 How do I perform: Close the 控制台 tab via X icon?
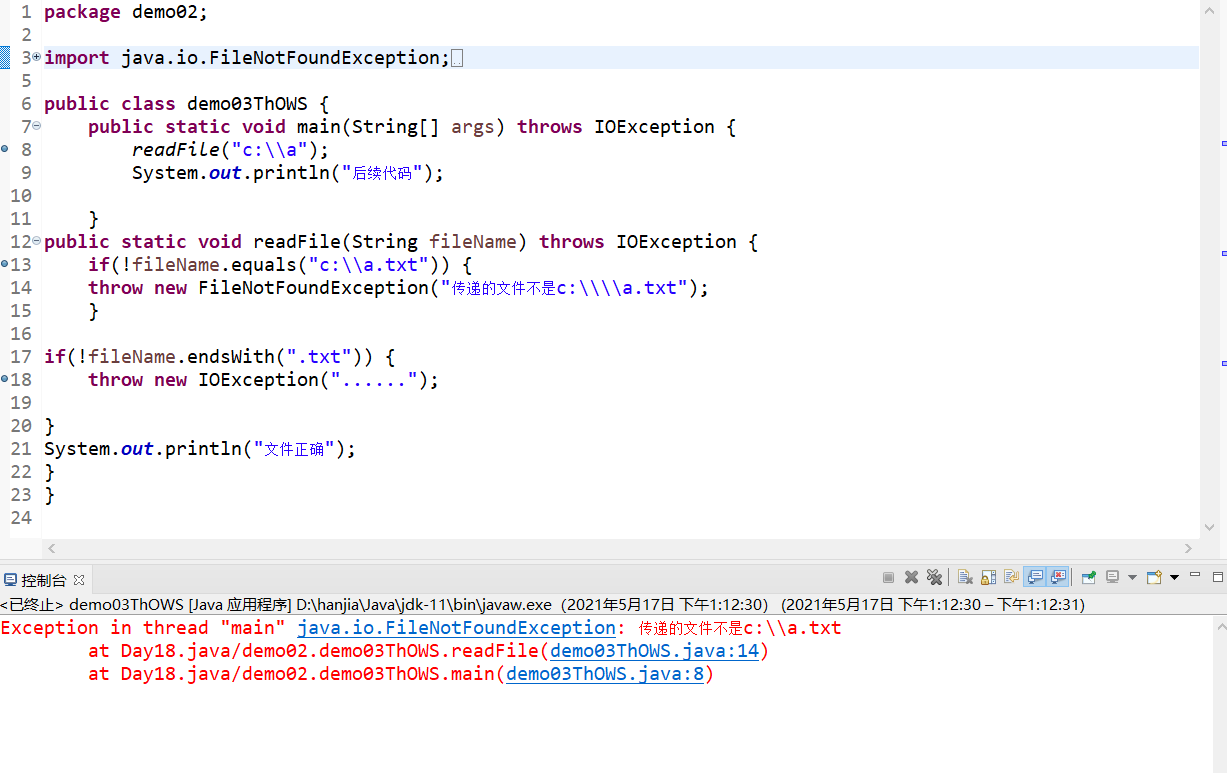click(x=79, y=579)
